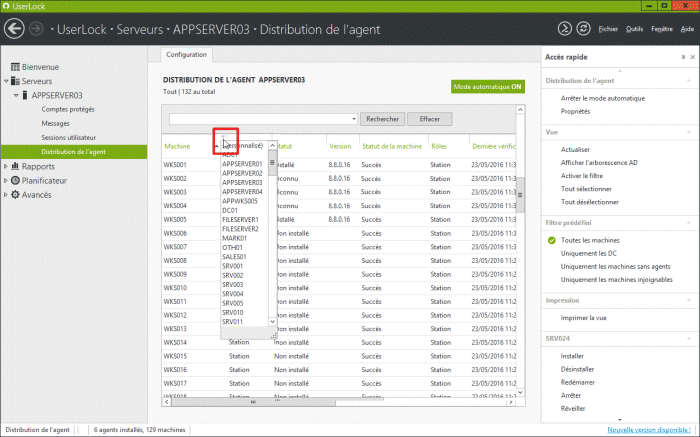Choose FILESERVER1 in filter dropdown list
700x437 pixels.
(240, 220)
